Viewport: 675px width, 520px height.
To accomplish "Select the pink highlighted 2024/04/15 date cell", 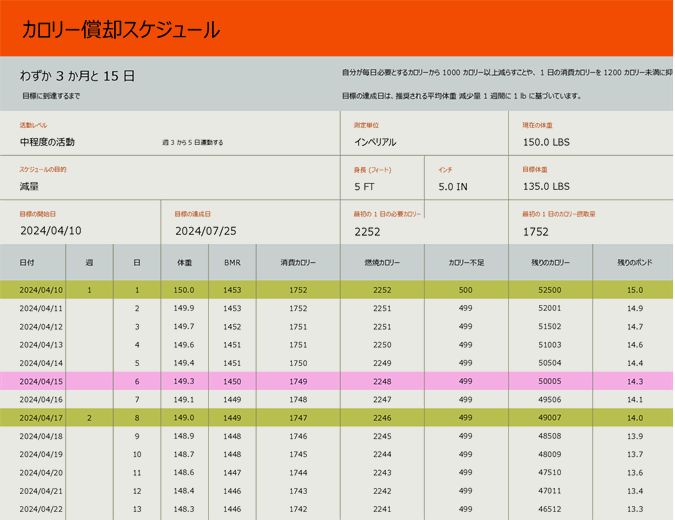I will click(41, 381).
